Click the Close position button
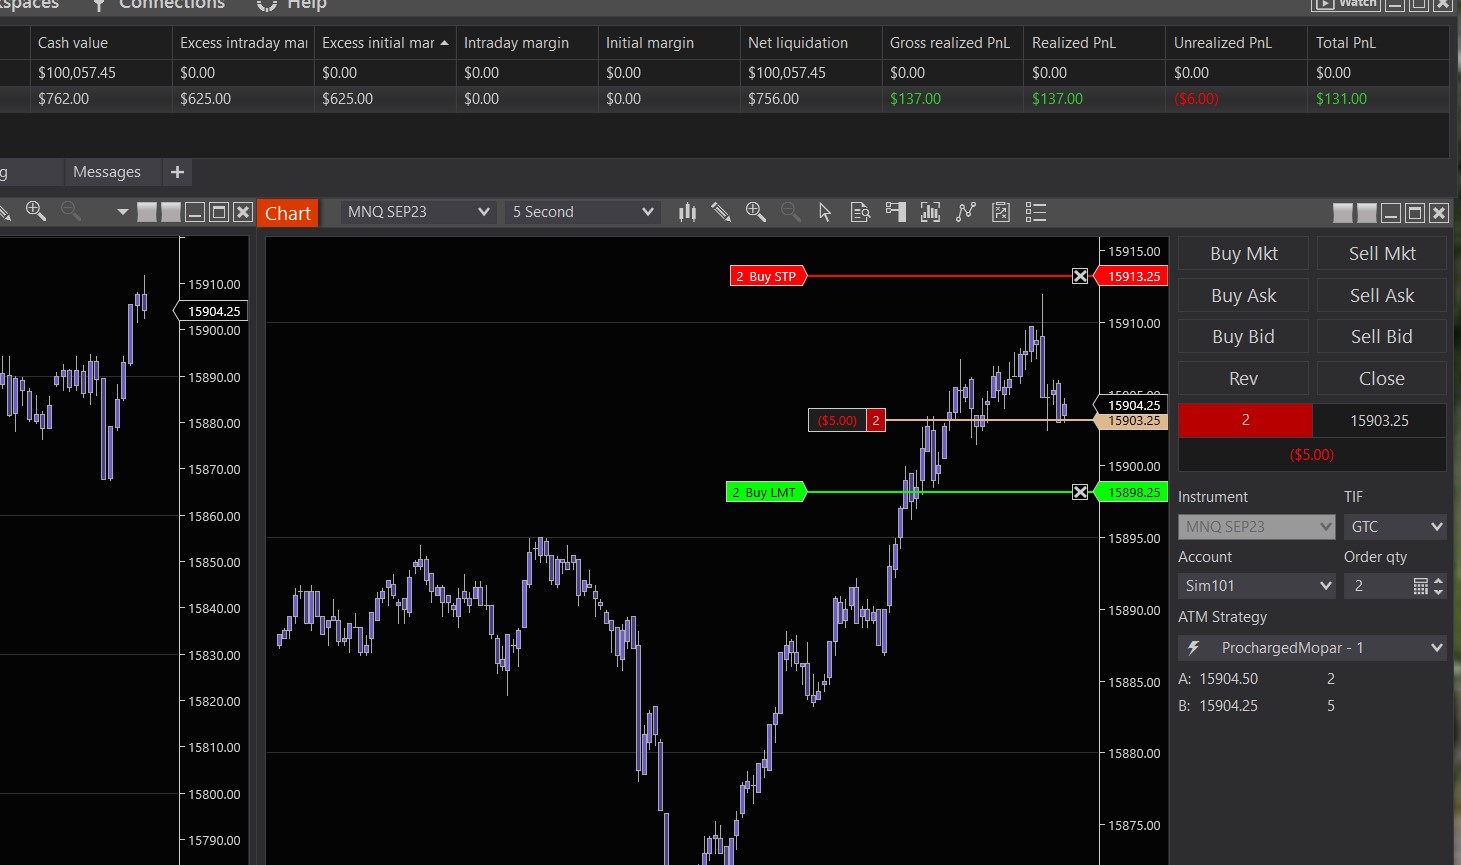Image resolution: width=1461 pixels, height=865 pixels. 1382,379
